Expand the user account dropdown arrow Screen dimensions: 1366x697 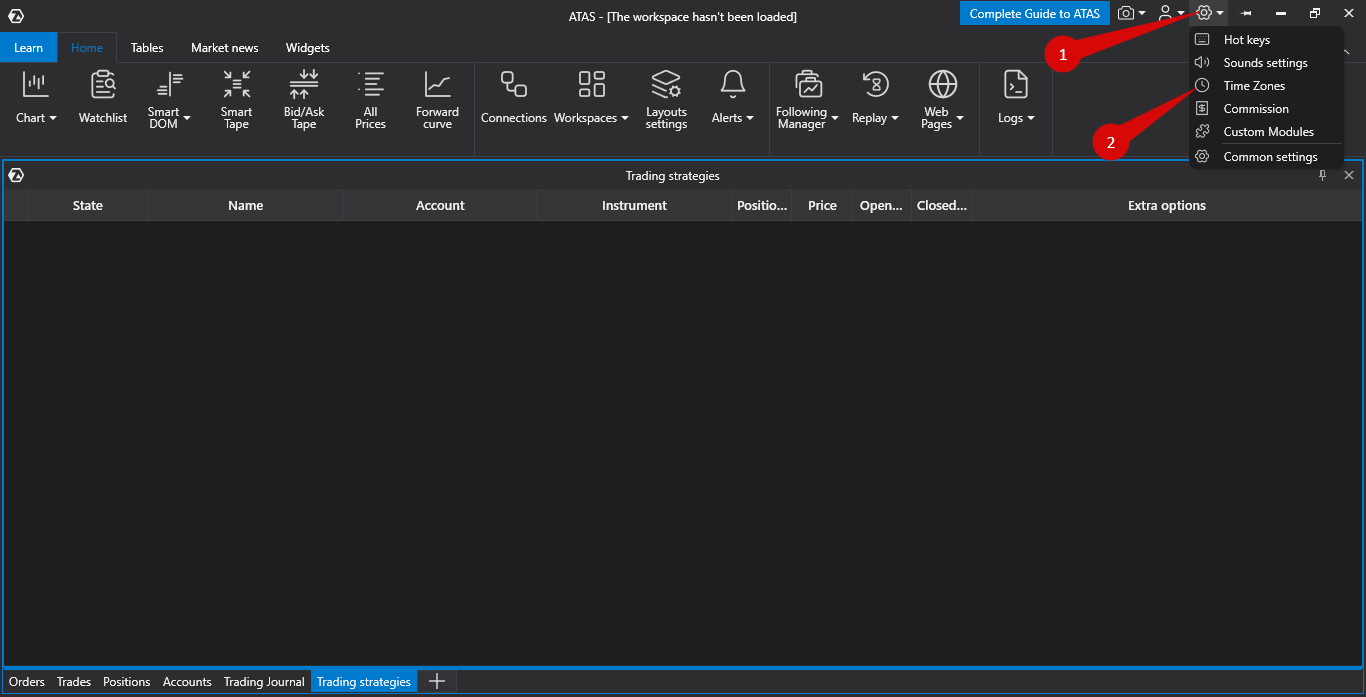(x=1181, y=14)
